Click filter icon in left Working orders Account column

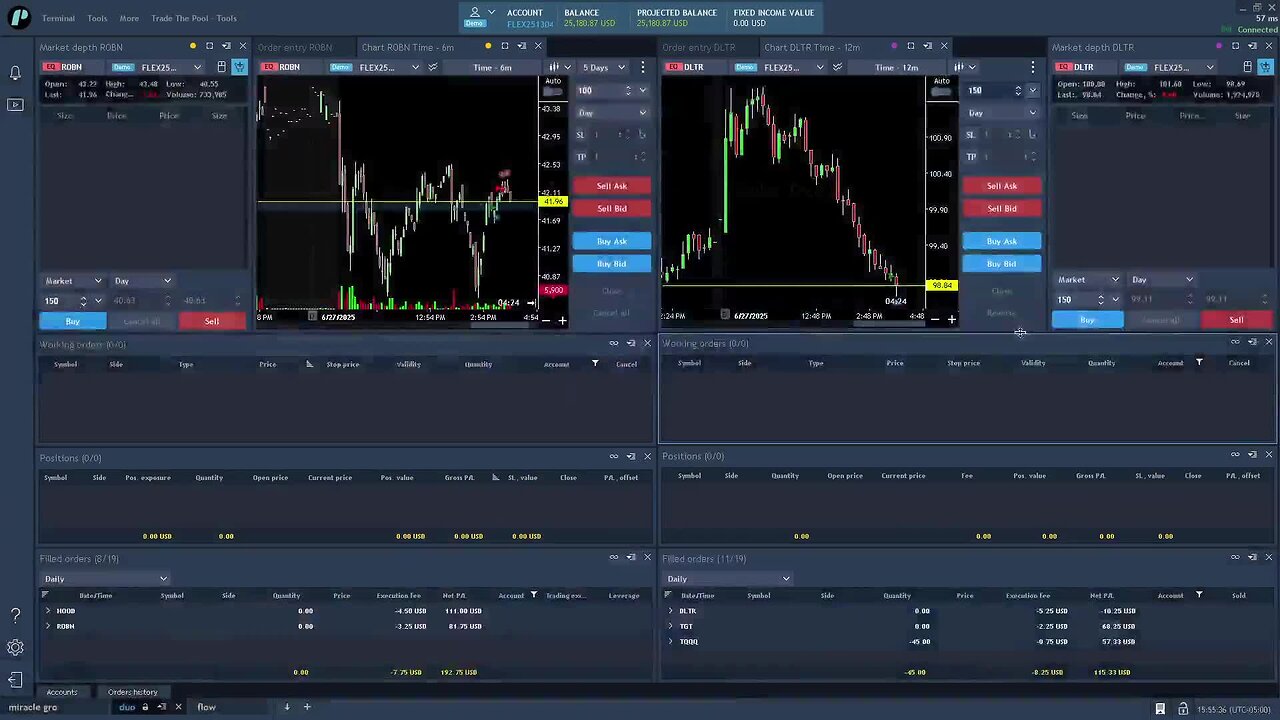click(595, 364)
